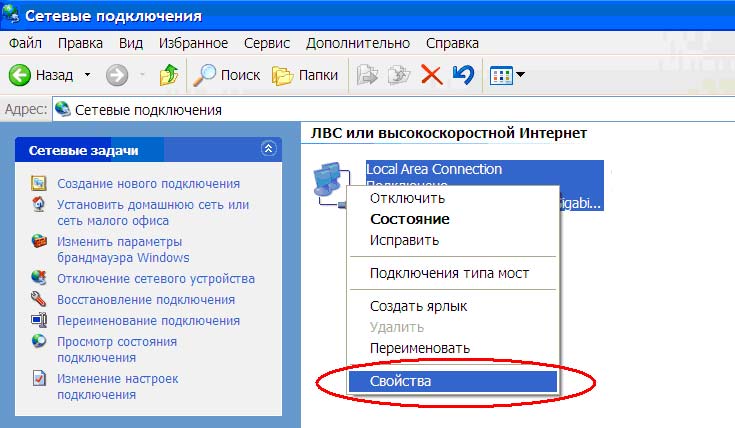The image size is (735, 428).
Task: Select Свойства in the context menu
Action: click(400, 381)
